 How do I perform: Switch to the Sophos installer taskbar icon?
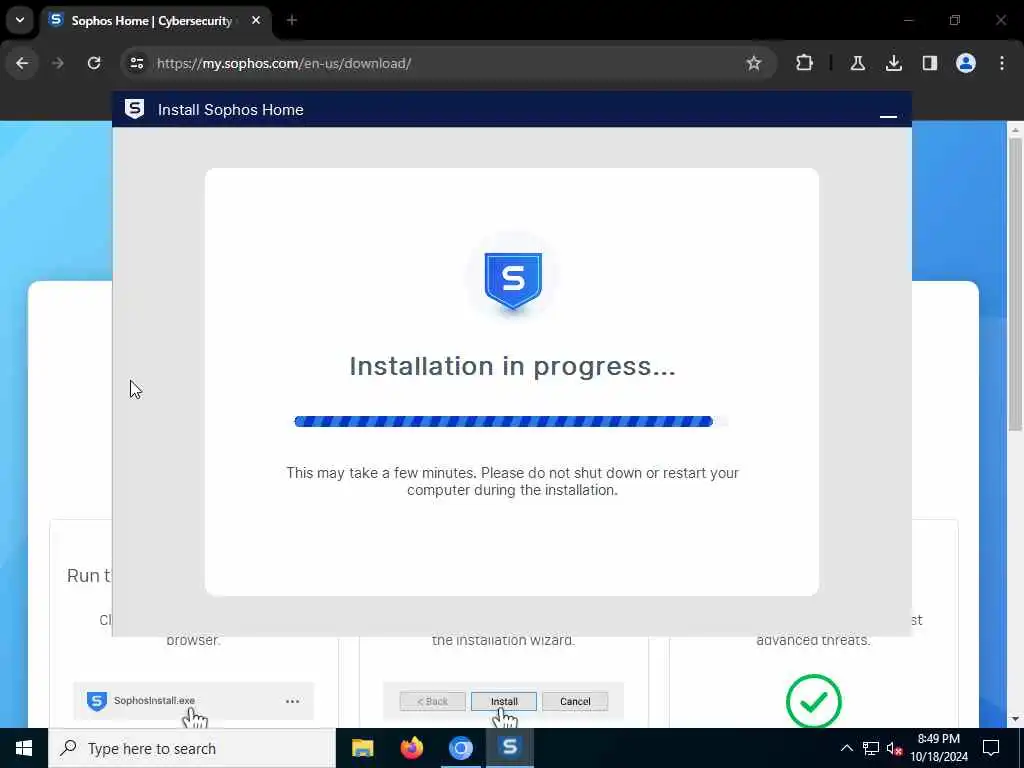(x=509, y=748)
